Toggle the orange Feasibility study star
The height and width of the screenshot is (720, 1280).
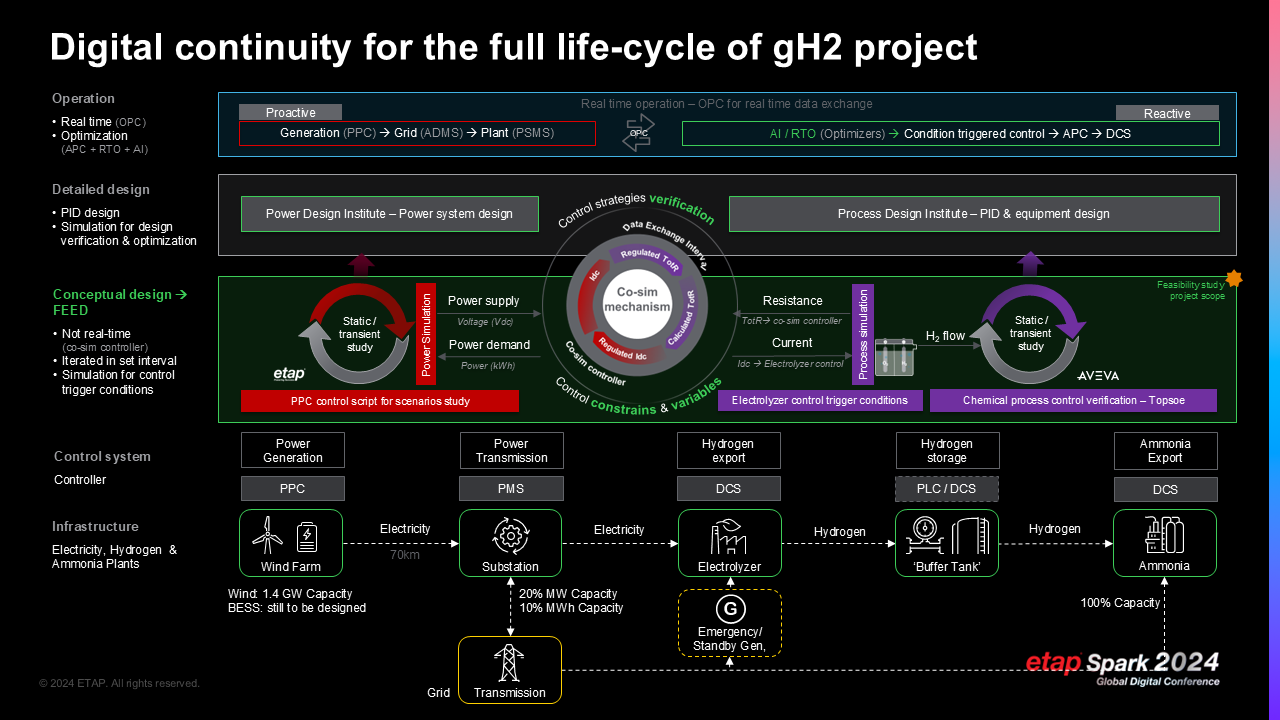[1235, 281]
